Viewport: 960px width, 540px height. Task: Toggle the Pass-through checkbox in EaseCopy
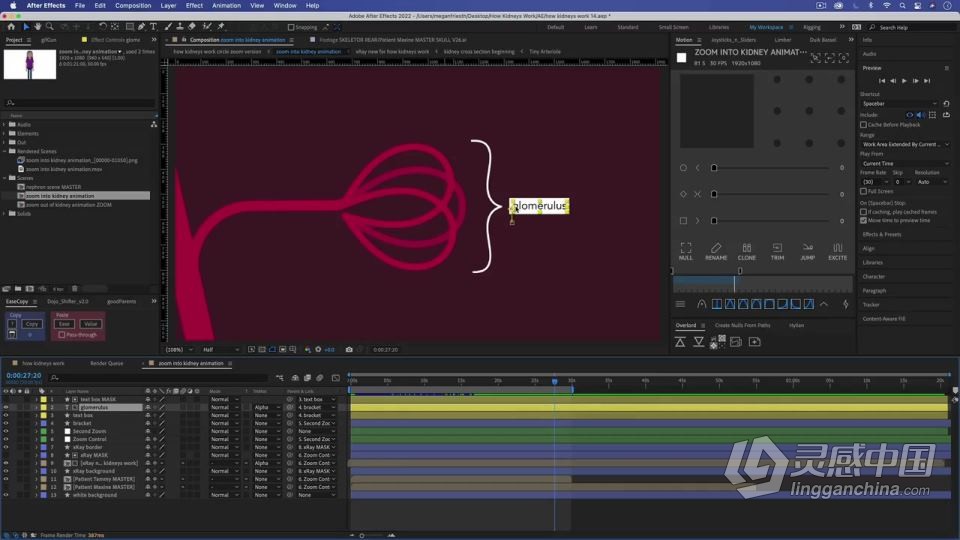[61, 335]
